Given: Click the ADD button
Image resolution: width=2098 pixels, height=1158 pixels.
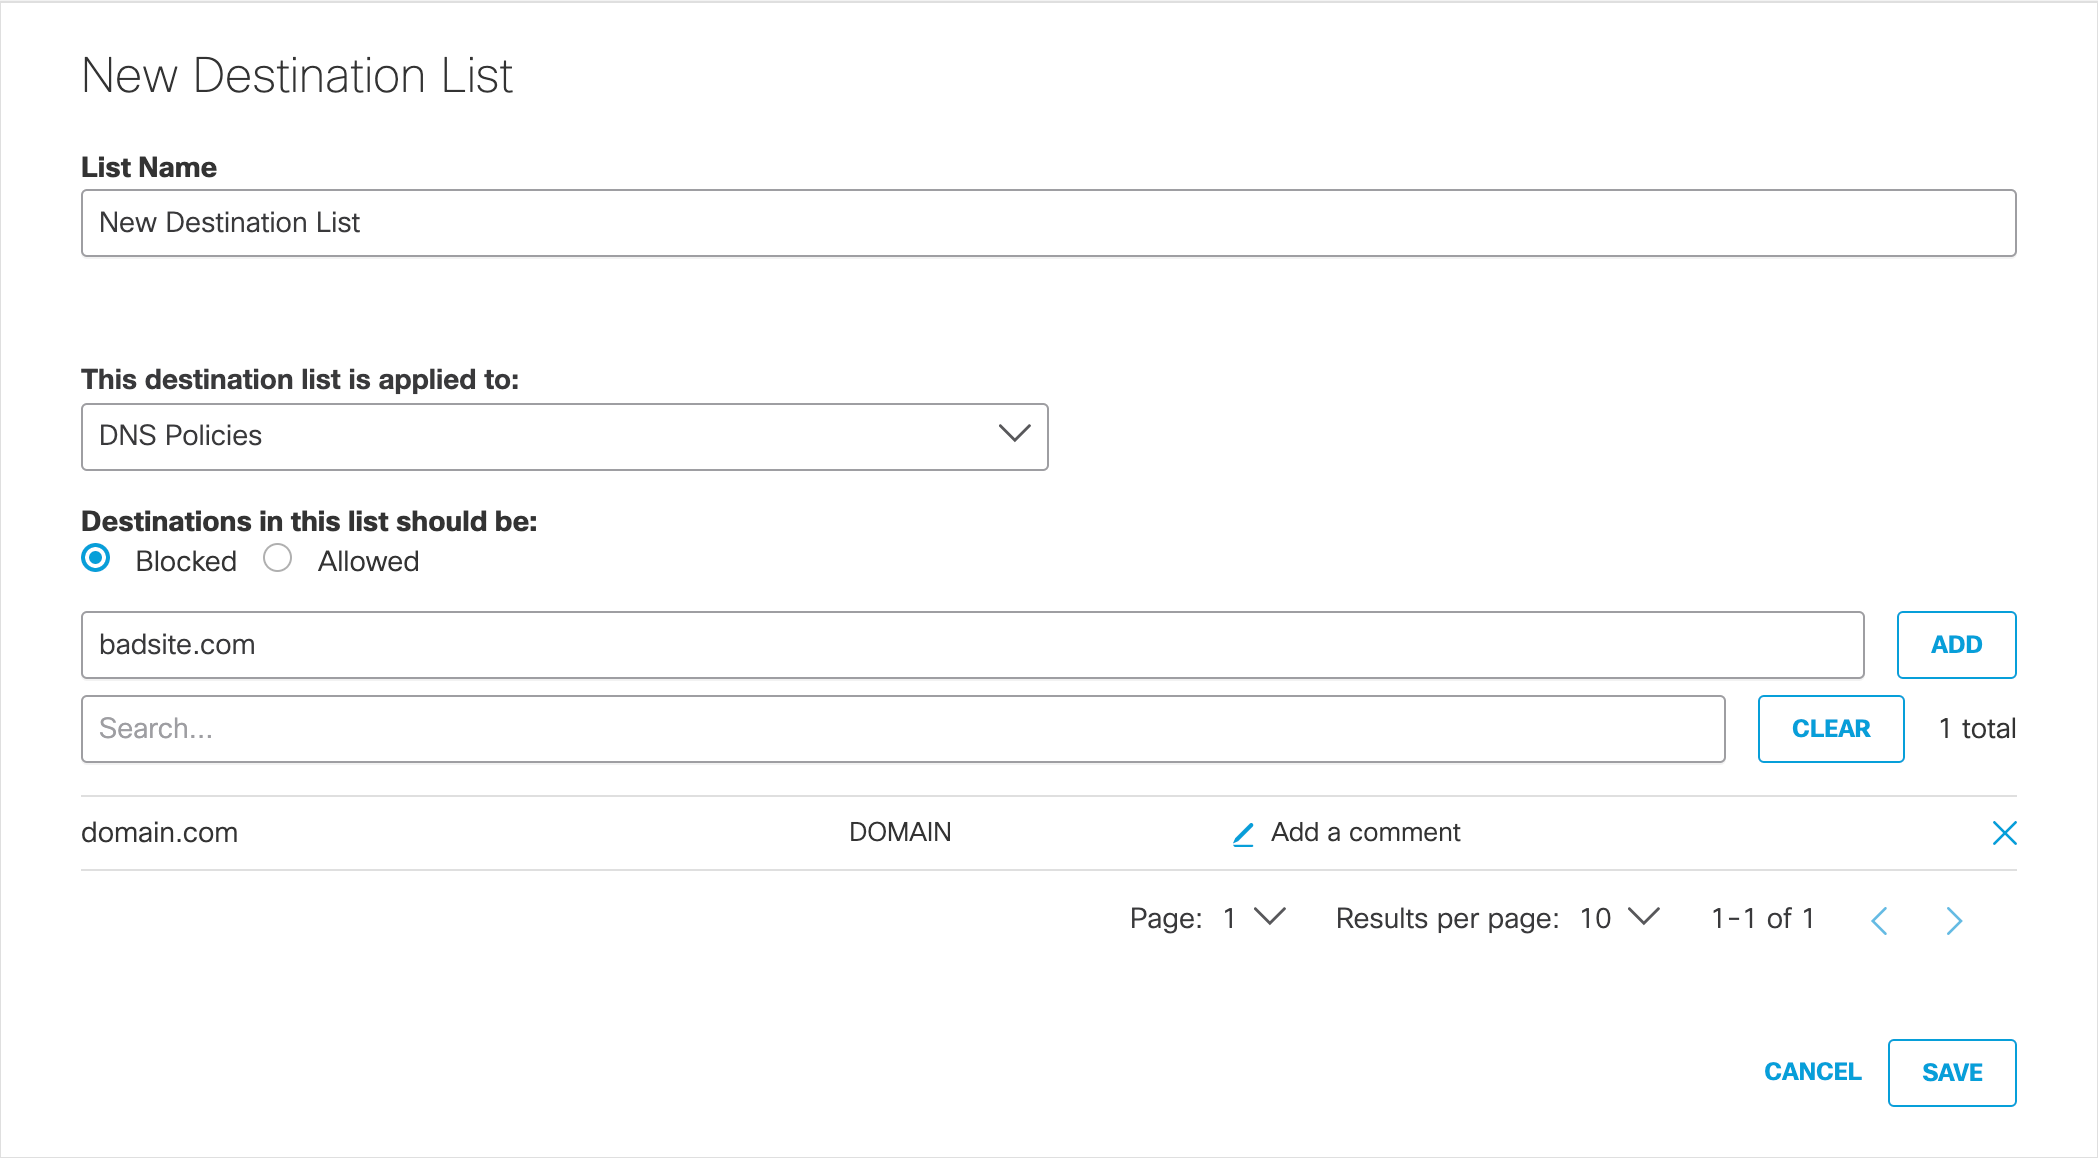Looking at the screenshot, I should tap(1956, 645).
